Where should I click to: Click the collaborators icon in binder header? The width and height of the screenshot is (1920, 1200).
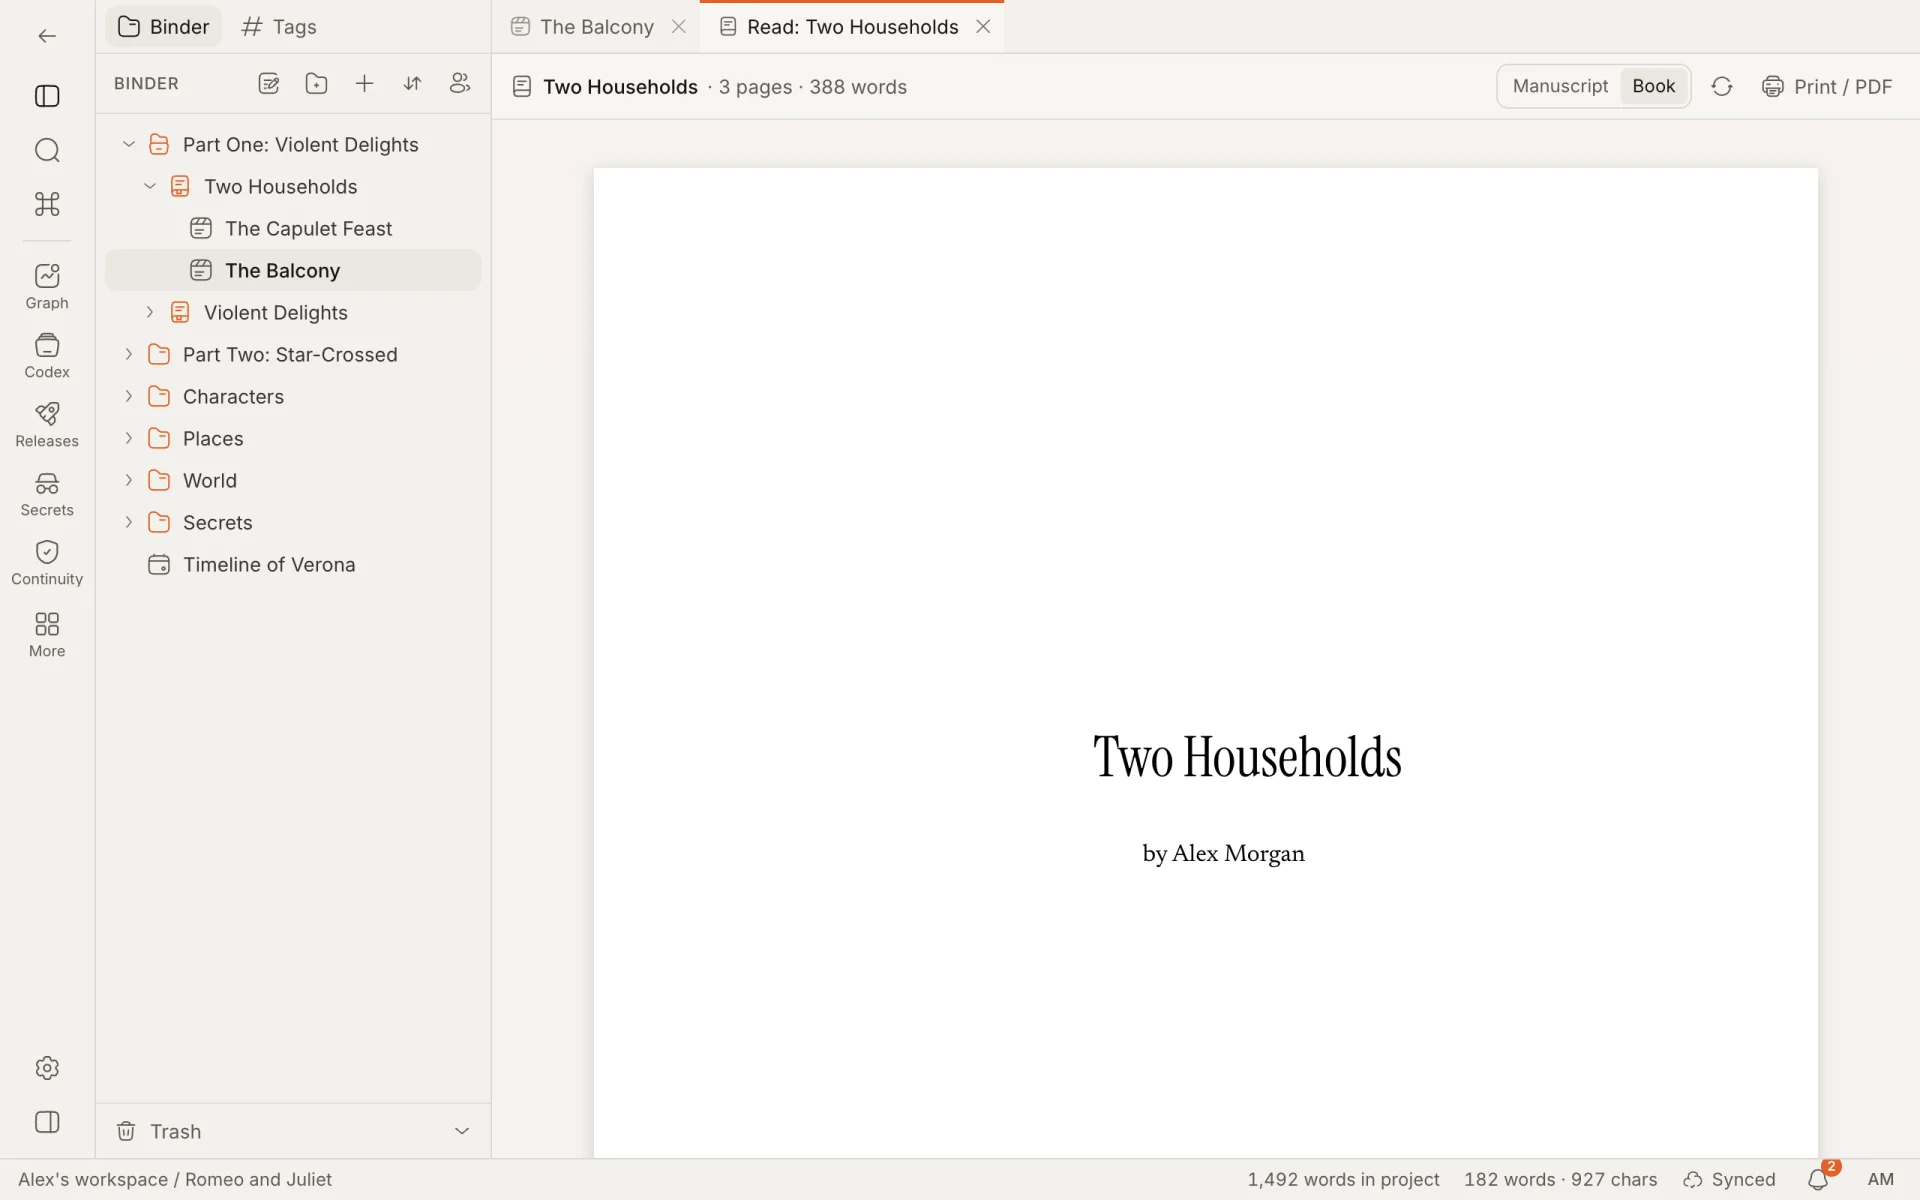pos(460,84)
